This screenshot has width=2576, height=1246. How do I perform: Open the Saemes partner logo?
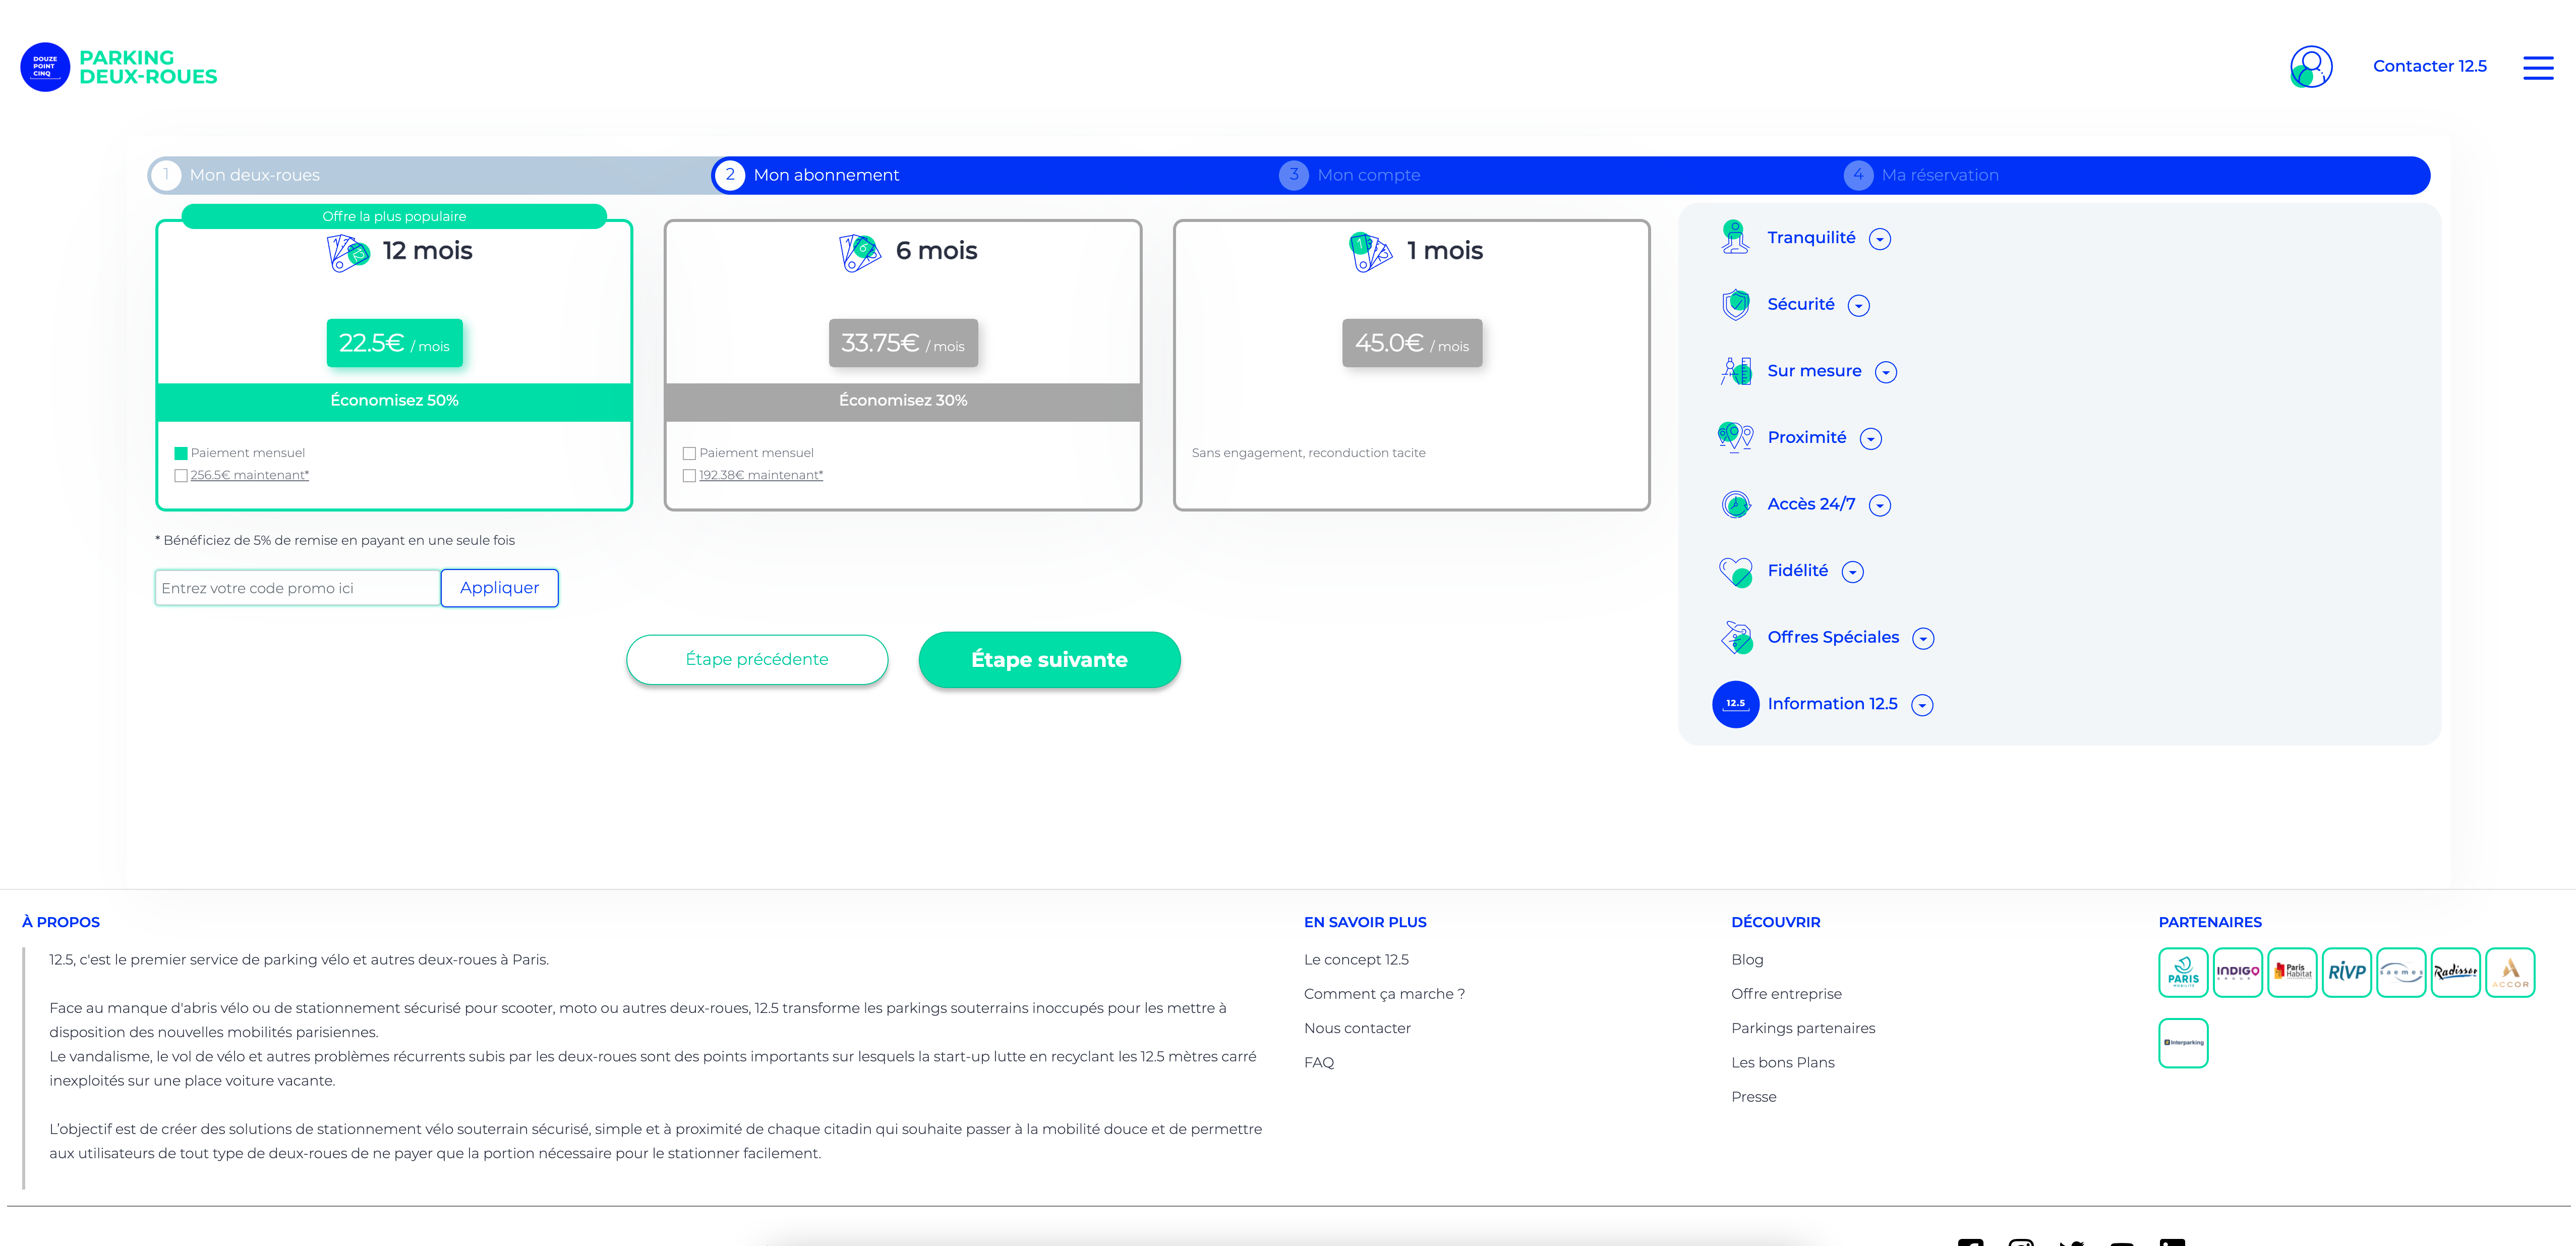(2401, 972)
